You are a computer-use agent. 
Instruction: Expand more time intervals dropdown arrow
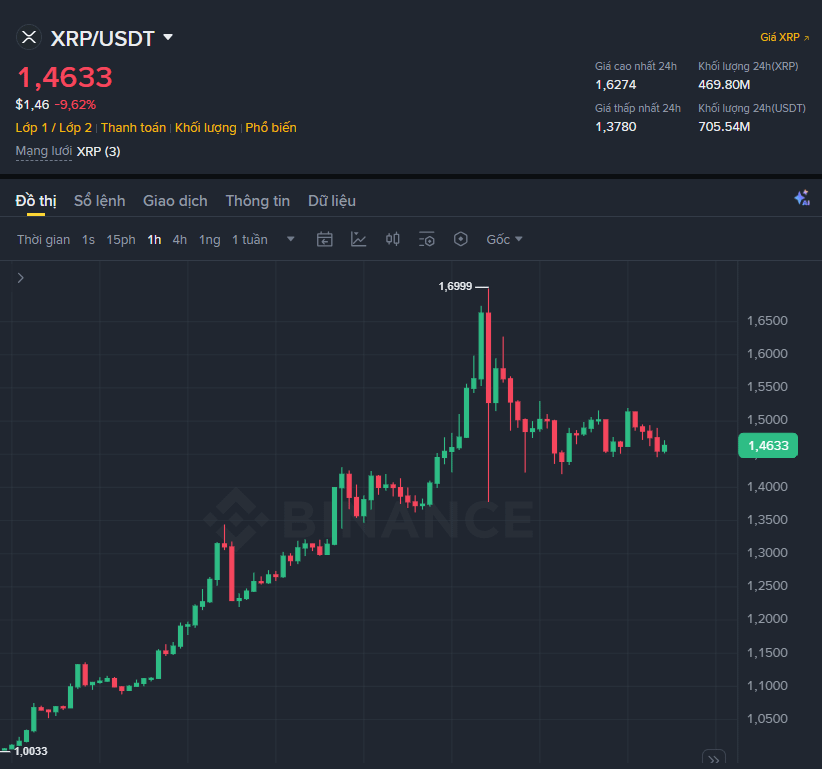pos(290,239)
